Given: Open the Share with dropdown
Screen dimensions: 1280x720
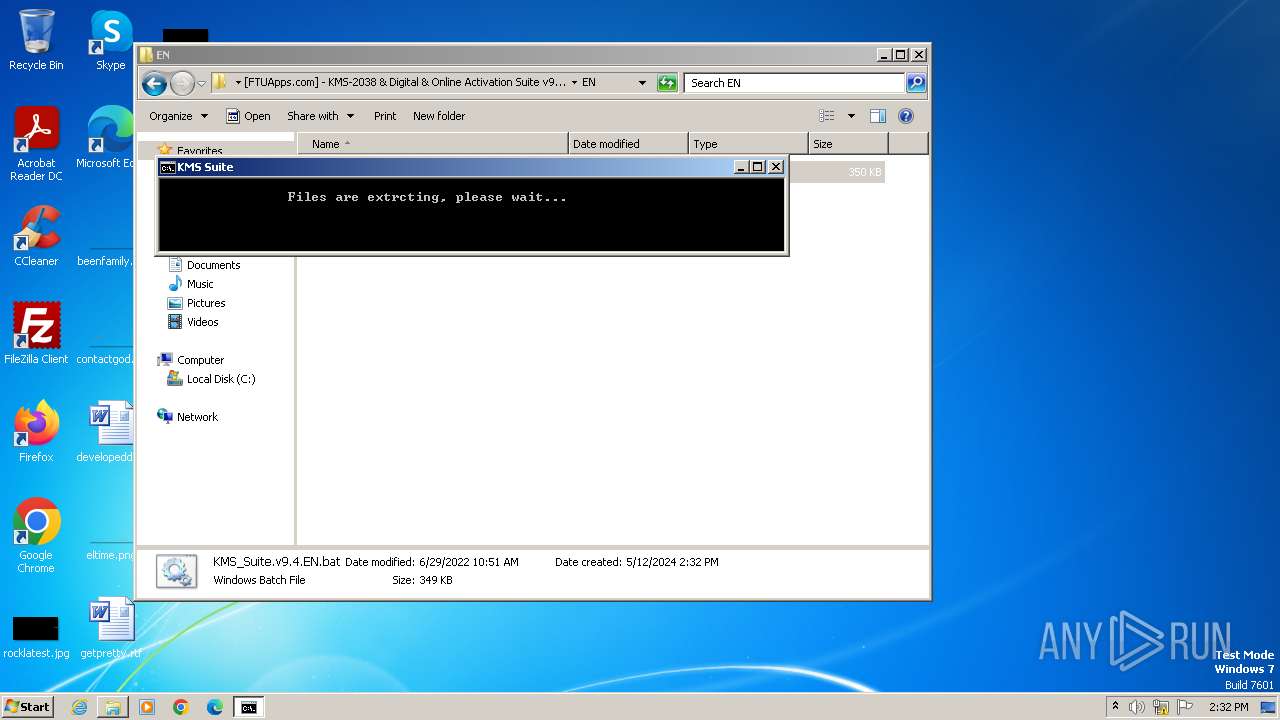Looking at the screenshot, I should [x=320, y=116].
